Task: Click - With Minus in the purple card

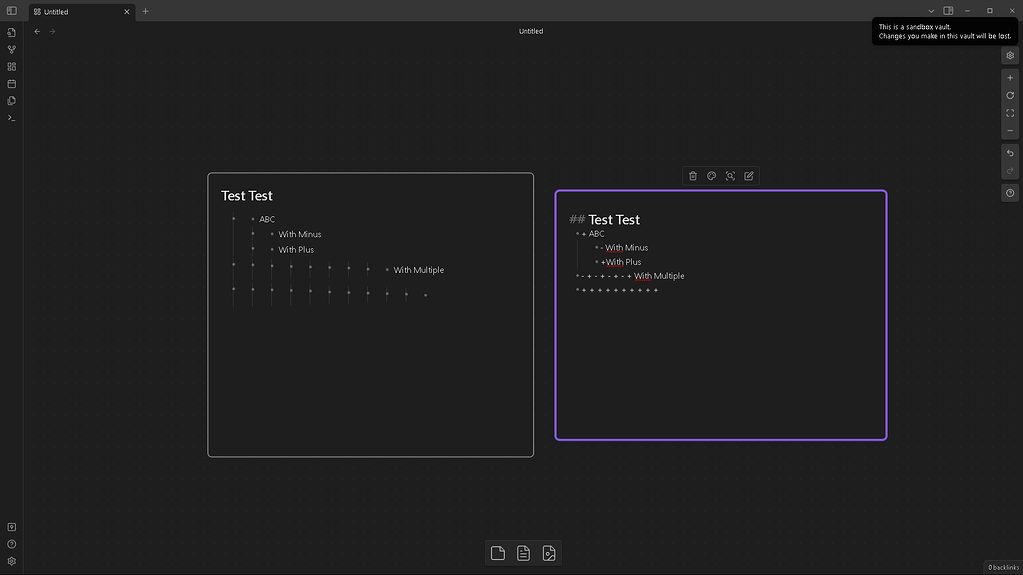Action: coord(624,248)
